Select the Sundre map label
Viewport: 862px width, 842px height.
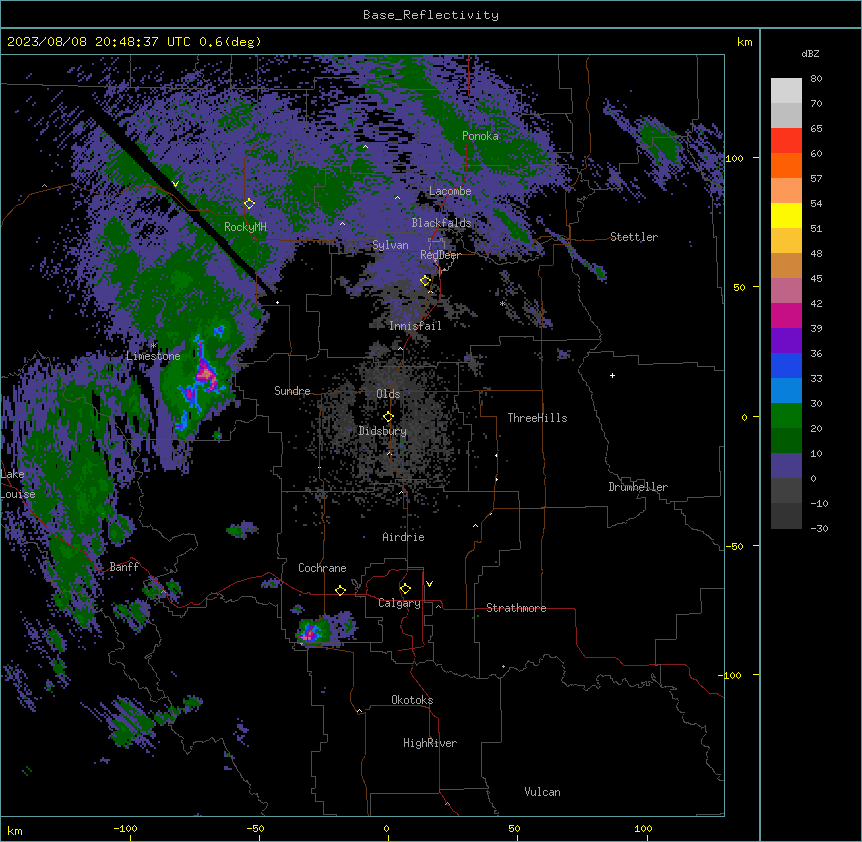pyautogui.click(x=292, y=391)
